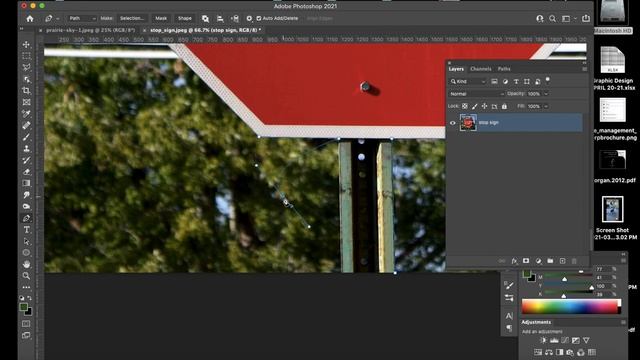Add a layer mask icon
640x360 pixels.
pyautogui.click(x=526, y=261)
